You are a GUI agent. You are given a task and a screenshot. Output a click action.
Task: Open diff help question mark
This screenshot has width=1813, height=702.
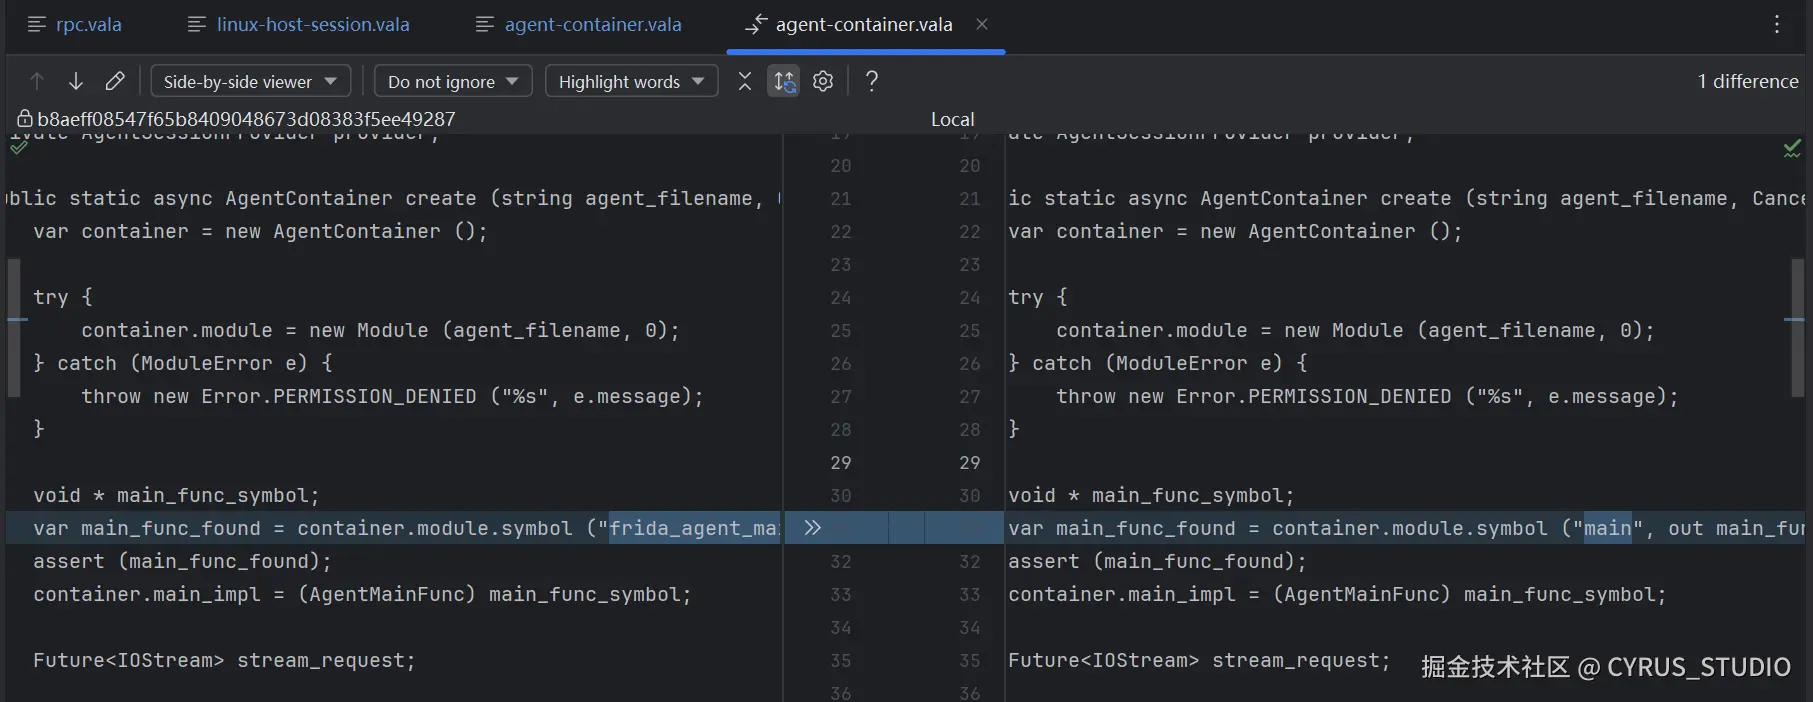coord(872,81)
